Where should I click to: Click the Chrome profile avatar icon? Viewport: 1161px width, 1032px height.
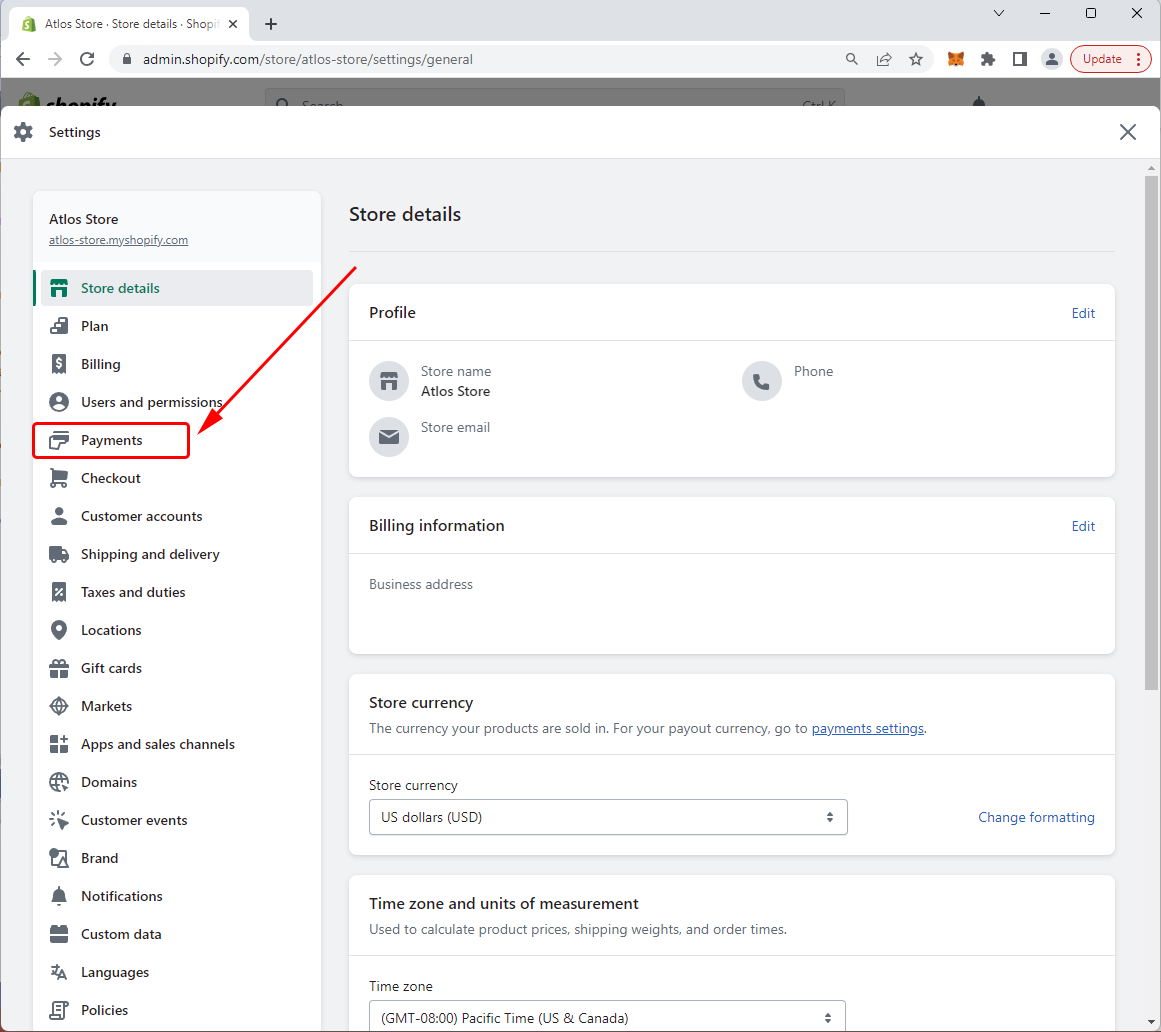point(1051,59)
